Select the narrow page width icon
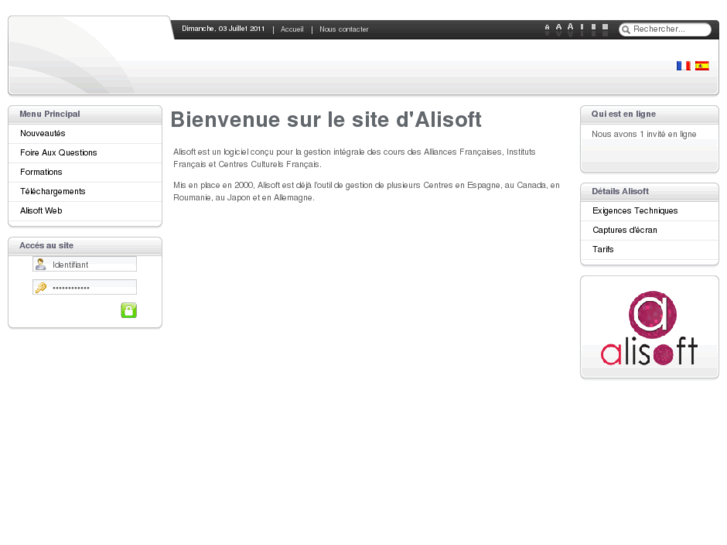The height and width of the screenshot is (545, 727). click(x=582, y=27)
